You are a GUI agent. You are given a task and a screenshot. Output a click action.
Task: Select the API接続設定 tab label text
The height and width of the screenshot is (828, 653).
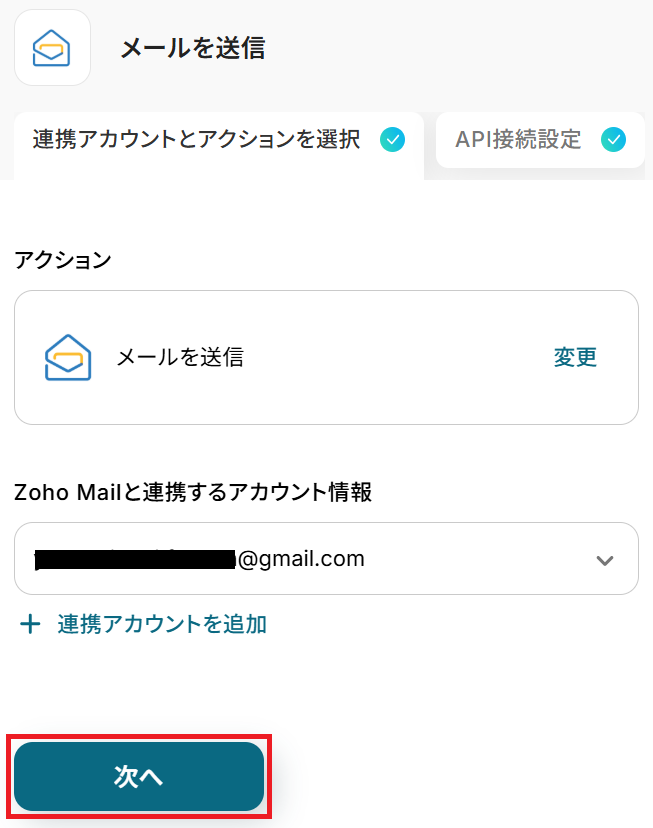pyautogui.click(x=518, y=140)
